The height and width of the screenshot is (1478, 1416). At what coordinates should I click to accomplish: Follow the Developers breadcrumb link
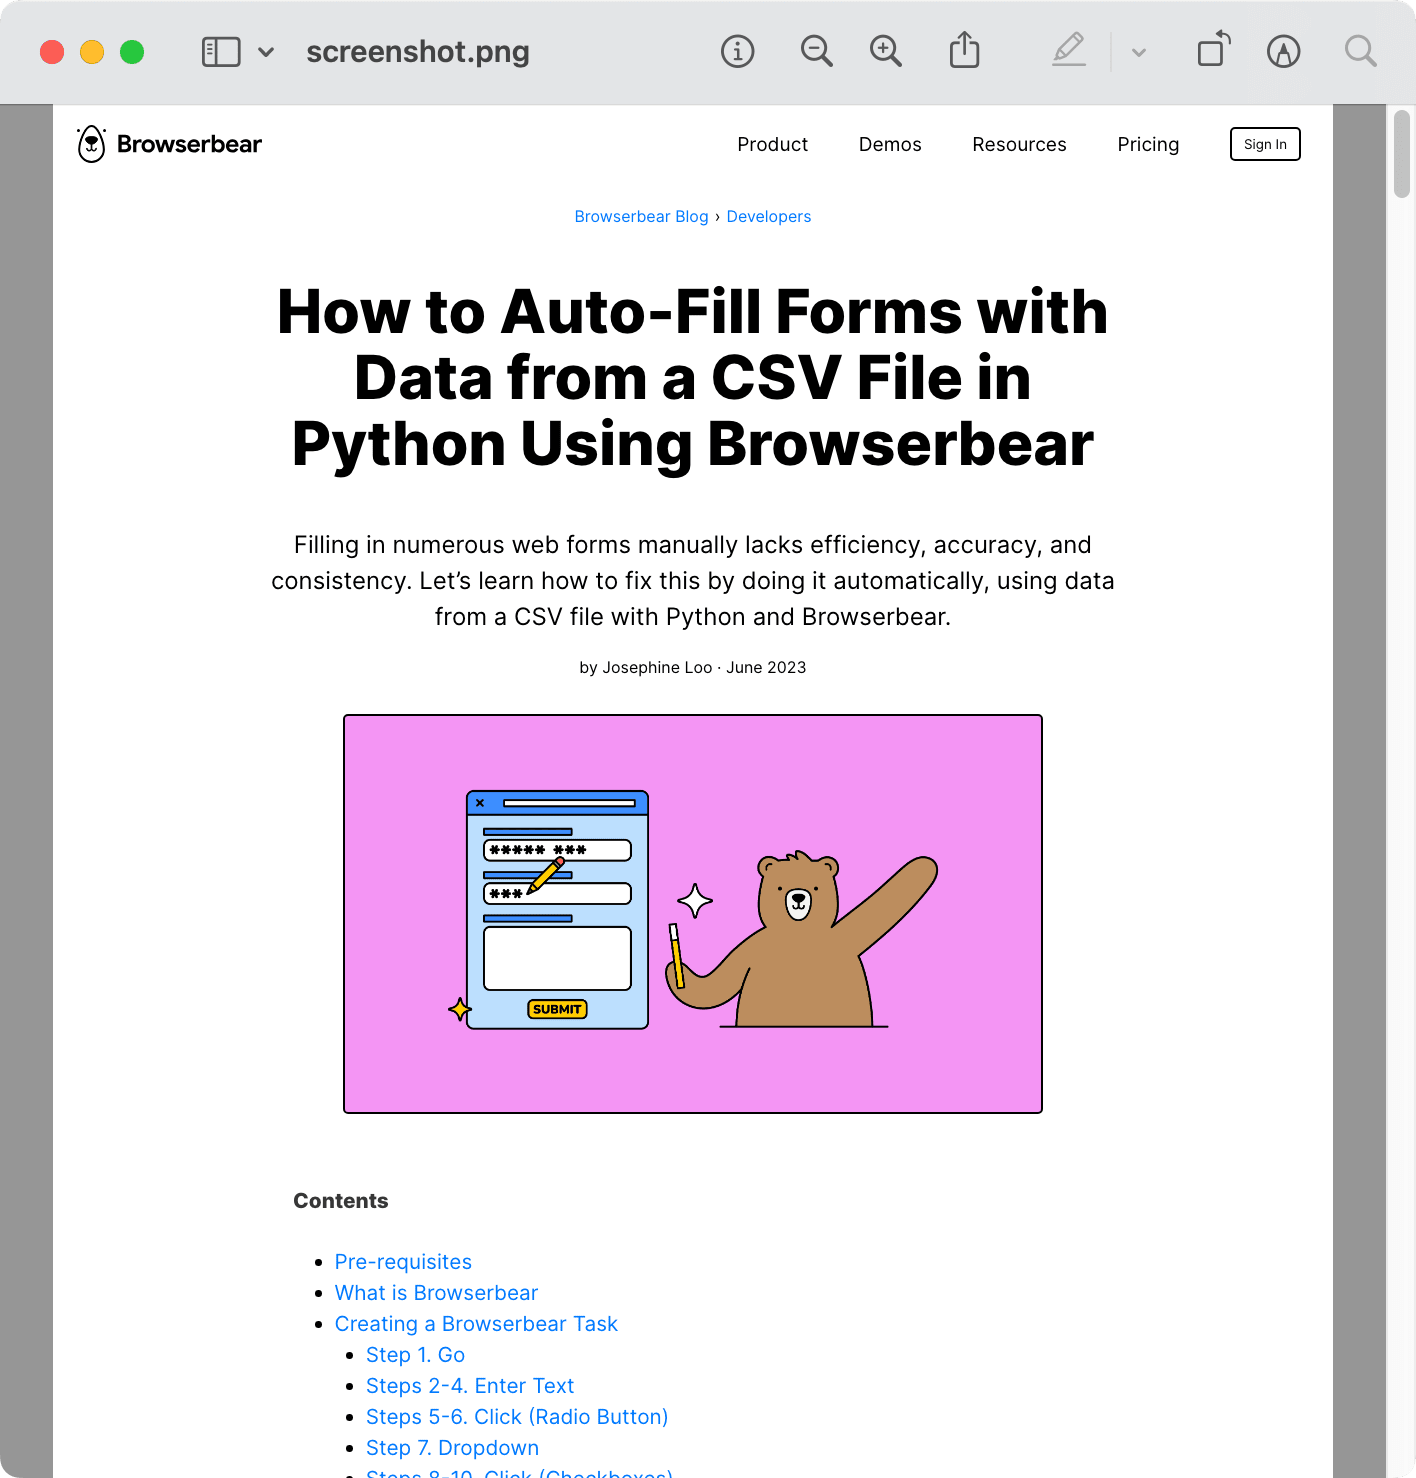(x=769, y=216)
